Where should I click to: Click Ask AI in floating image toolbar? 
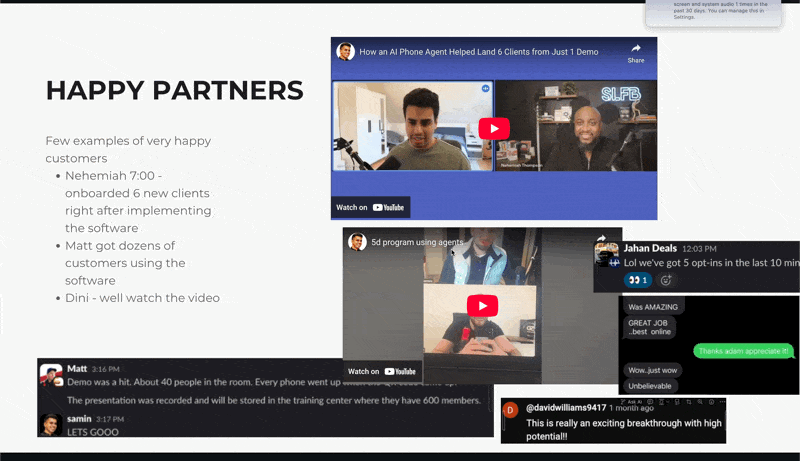(631, 402)
